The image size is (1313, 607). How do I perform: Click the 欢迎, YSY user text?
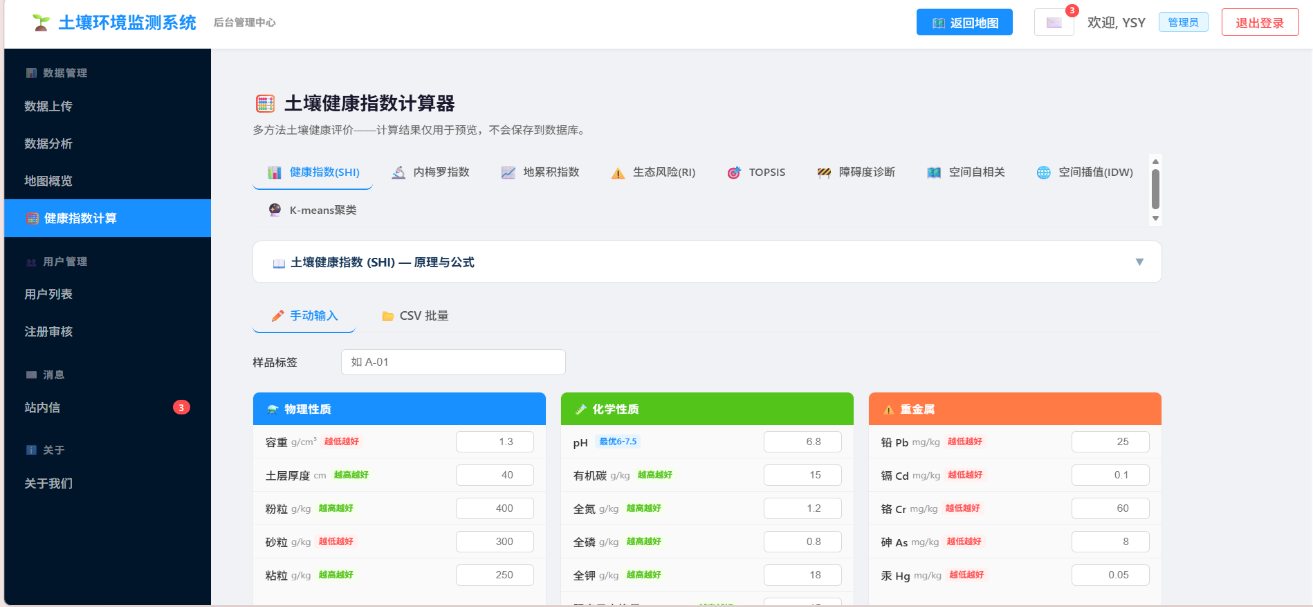(x=1116, y=22)
